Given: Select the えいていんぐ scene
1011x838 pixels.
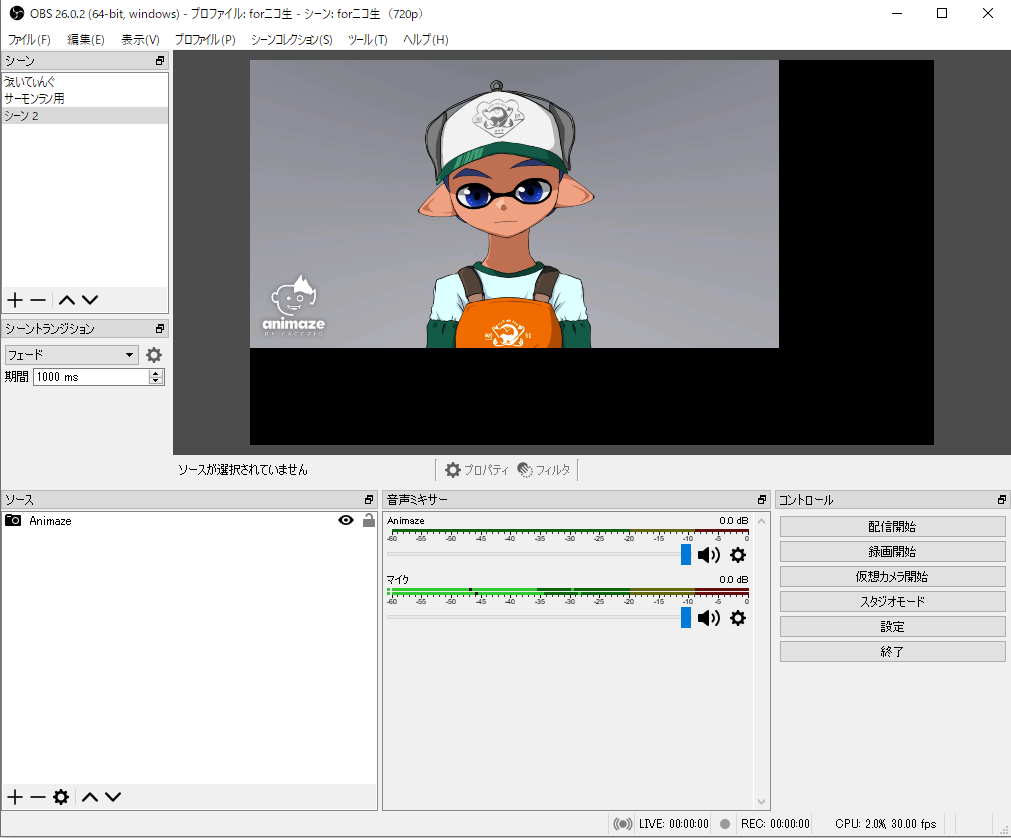Looking at the screenshot, I should tap(84, 82).
